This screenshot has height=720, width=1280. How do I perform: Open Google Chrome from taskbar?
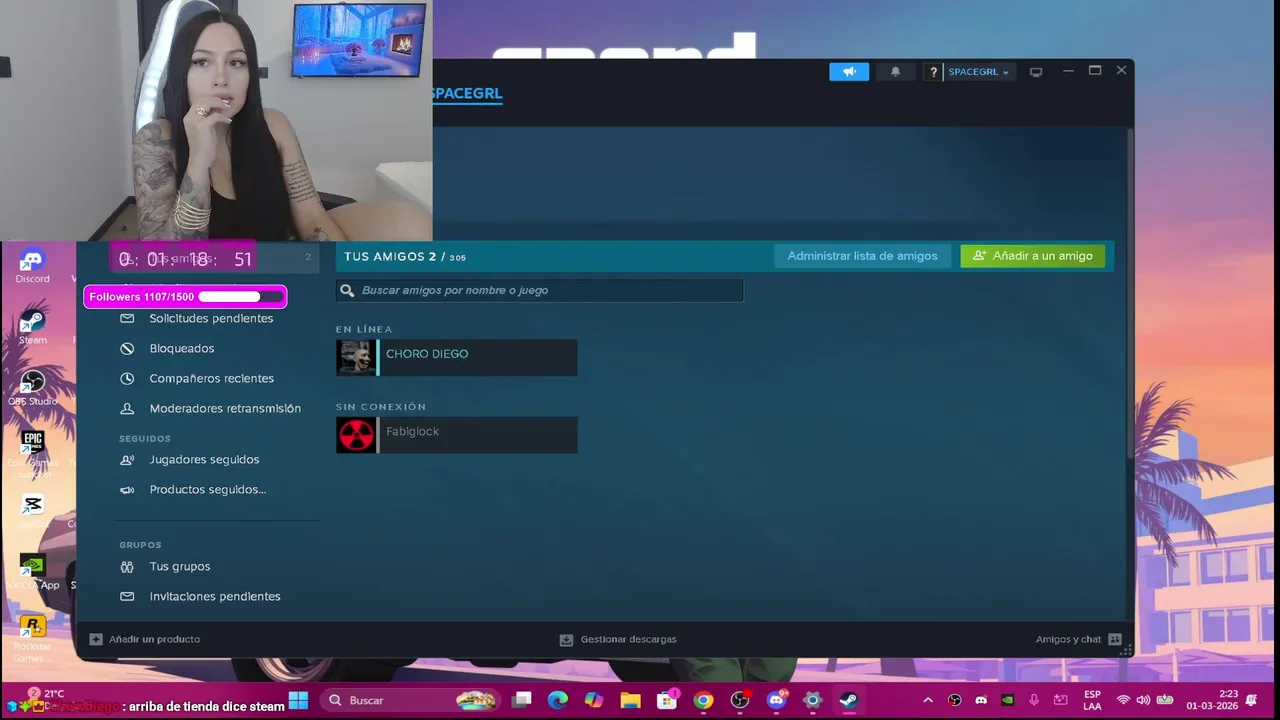pyautogui.click(x=703, y=700)
